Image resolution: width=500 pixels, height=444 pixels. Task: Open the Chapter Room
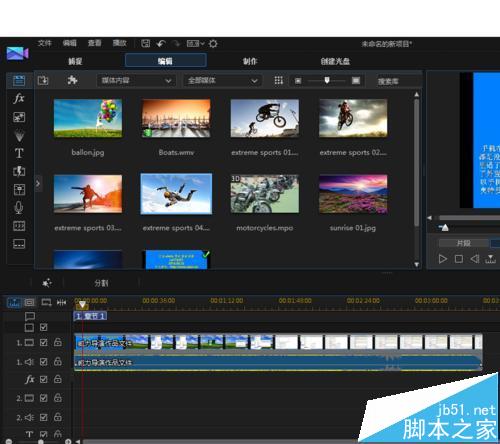(x=19, y=226)
